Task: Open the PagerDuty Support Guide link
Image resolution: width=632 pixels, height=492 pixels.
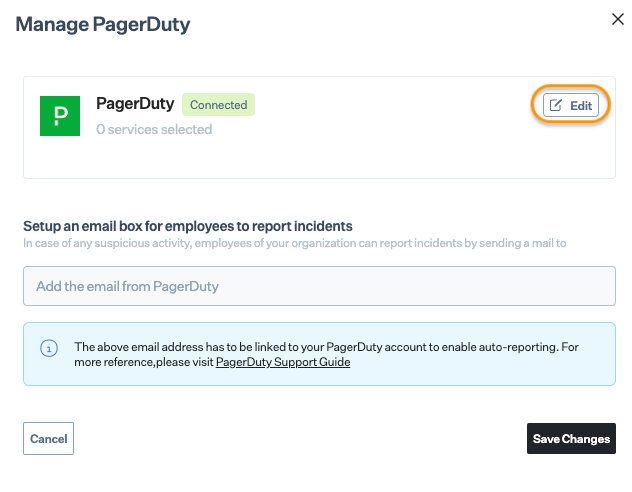Action: [283, 362]
